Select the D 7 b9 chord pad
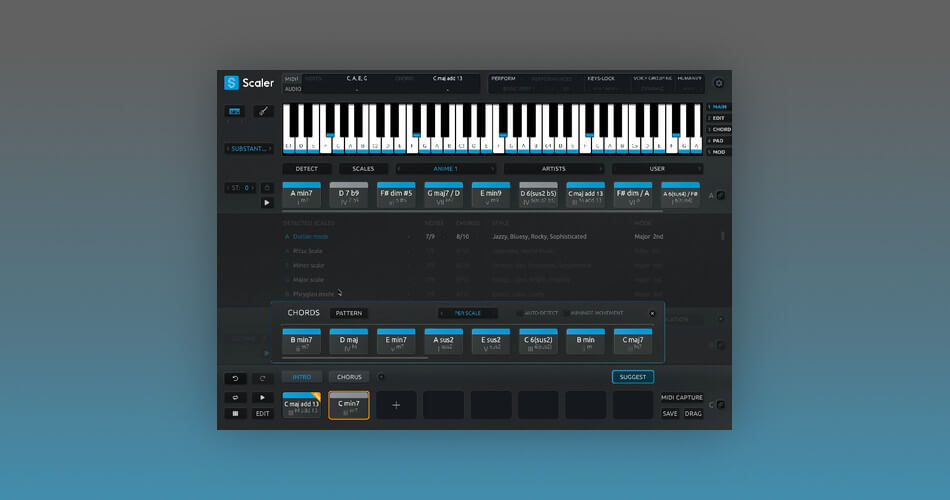The width and height of the screenshot is (950, 500). (x=349, y=195)
